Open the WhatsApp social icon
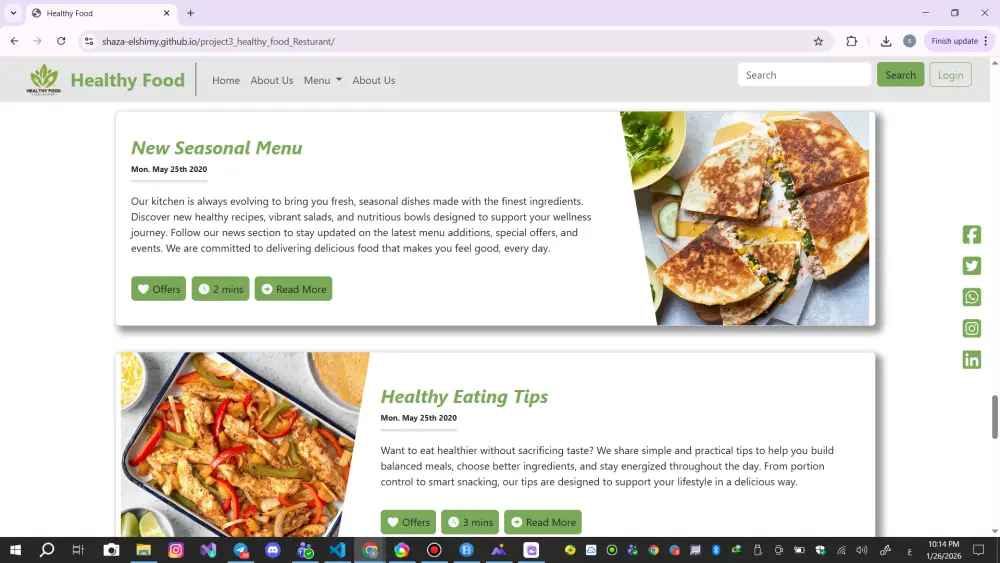Screen dimensions: 1000x563 (x=971, y=297)
